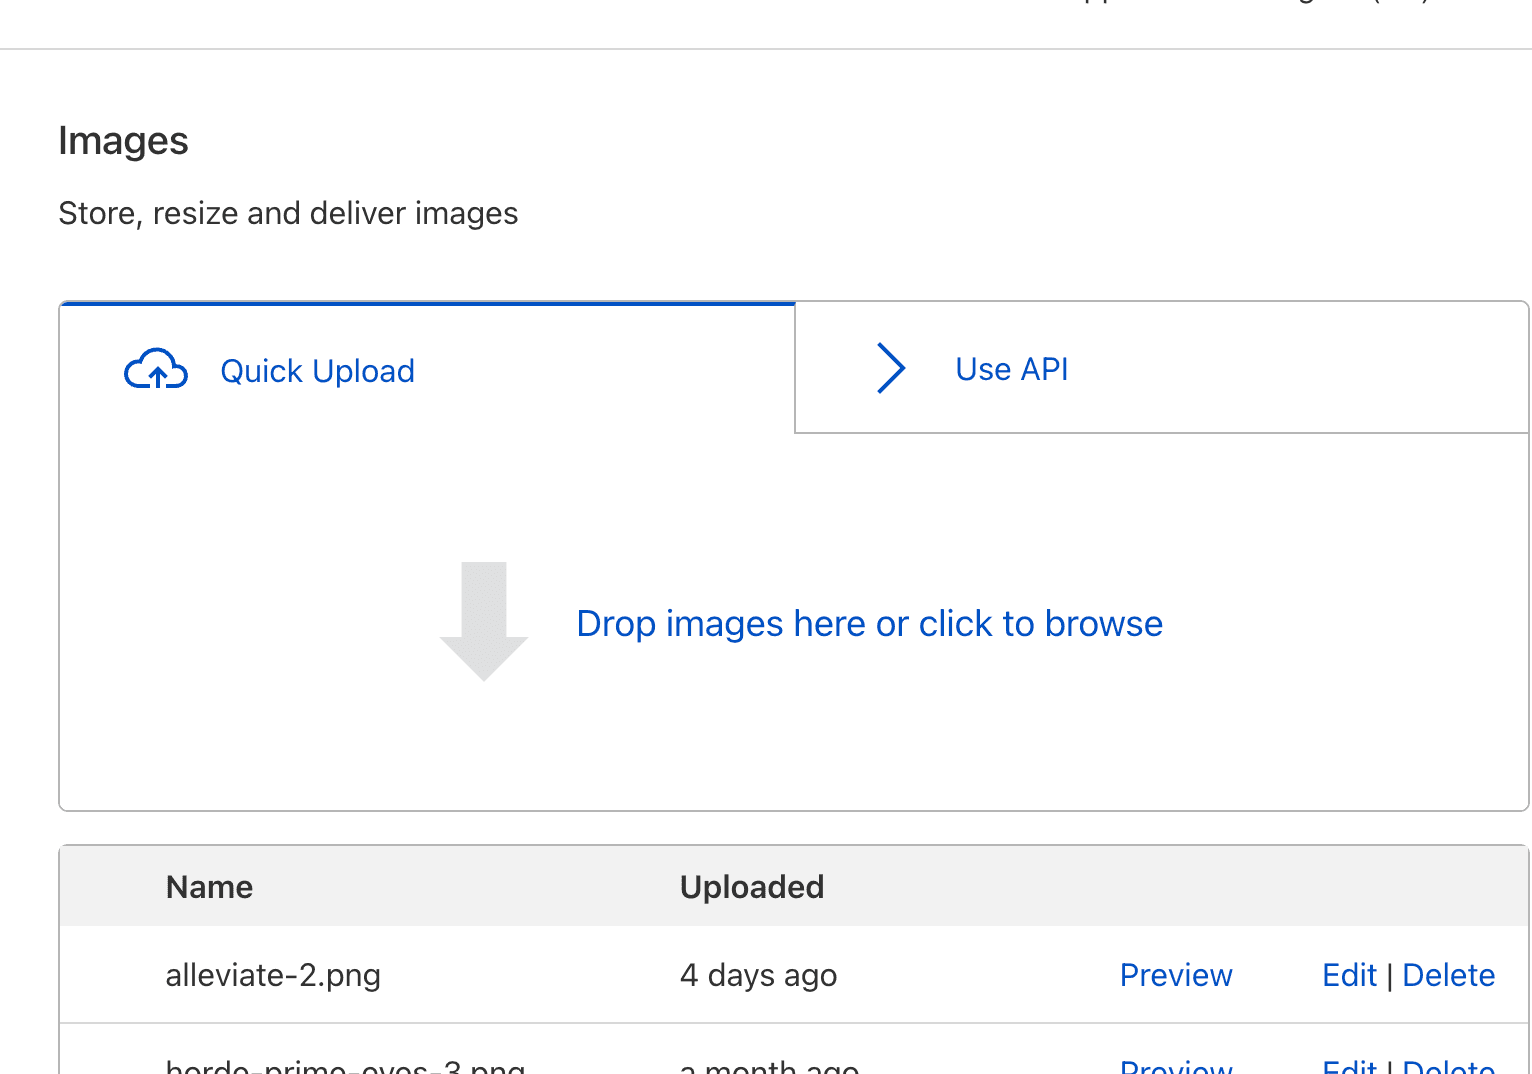This screenshot has height=1074, width=1532.
Task: Click the cloud upload icon
Action: coord(155,370)
